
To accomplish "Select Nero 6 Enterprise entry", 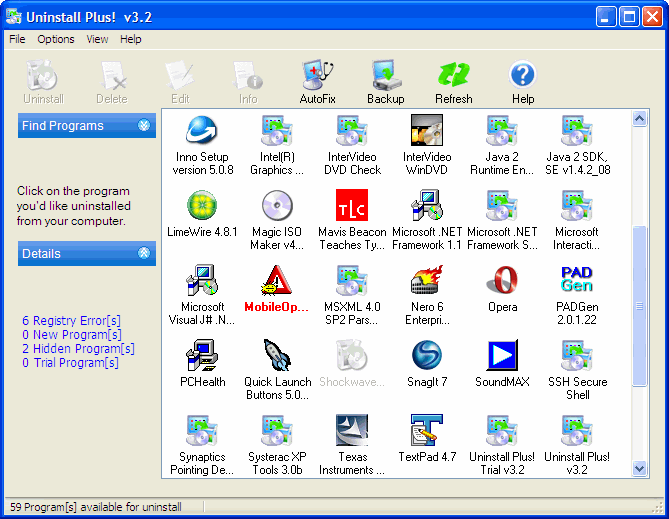I will click(427, 295).
